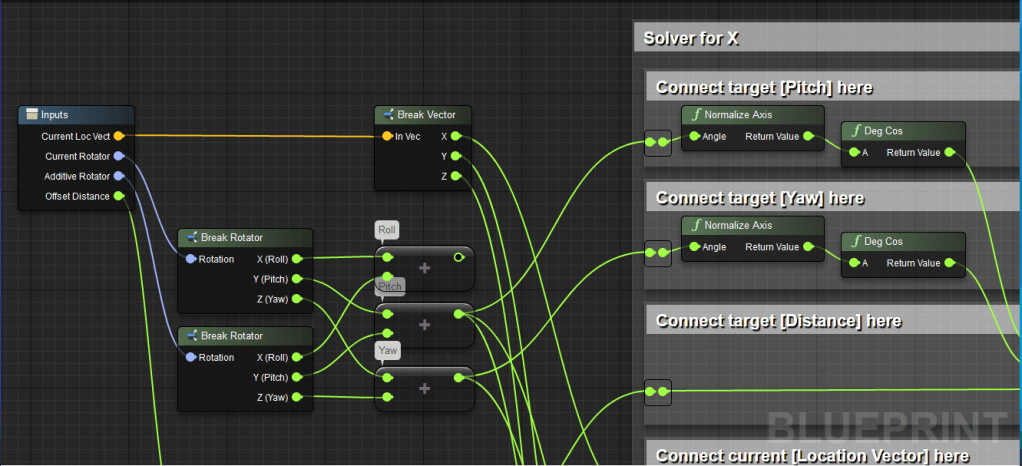This screenshot has height=466, width=1022.
Task: Select the reroute node in the Distance section
Action: [657, 392]
